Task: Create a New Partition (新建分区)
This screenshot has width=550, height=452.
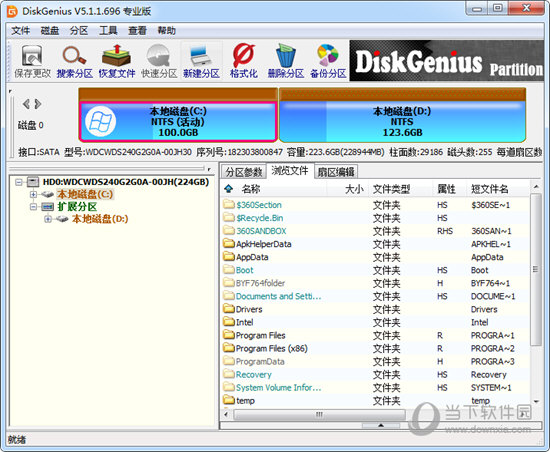Action: (x=201, y=61)
